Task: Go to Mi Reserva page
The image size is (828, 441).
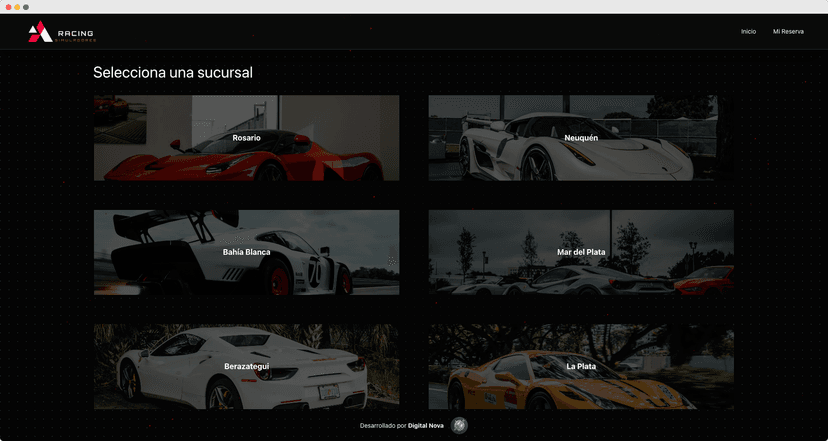Action: [x=788, y=32]
